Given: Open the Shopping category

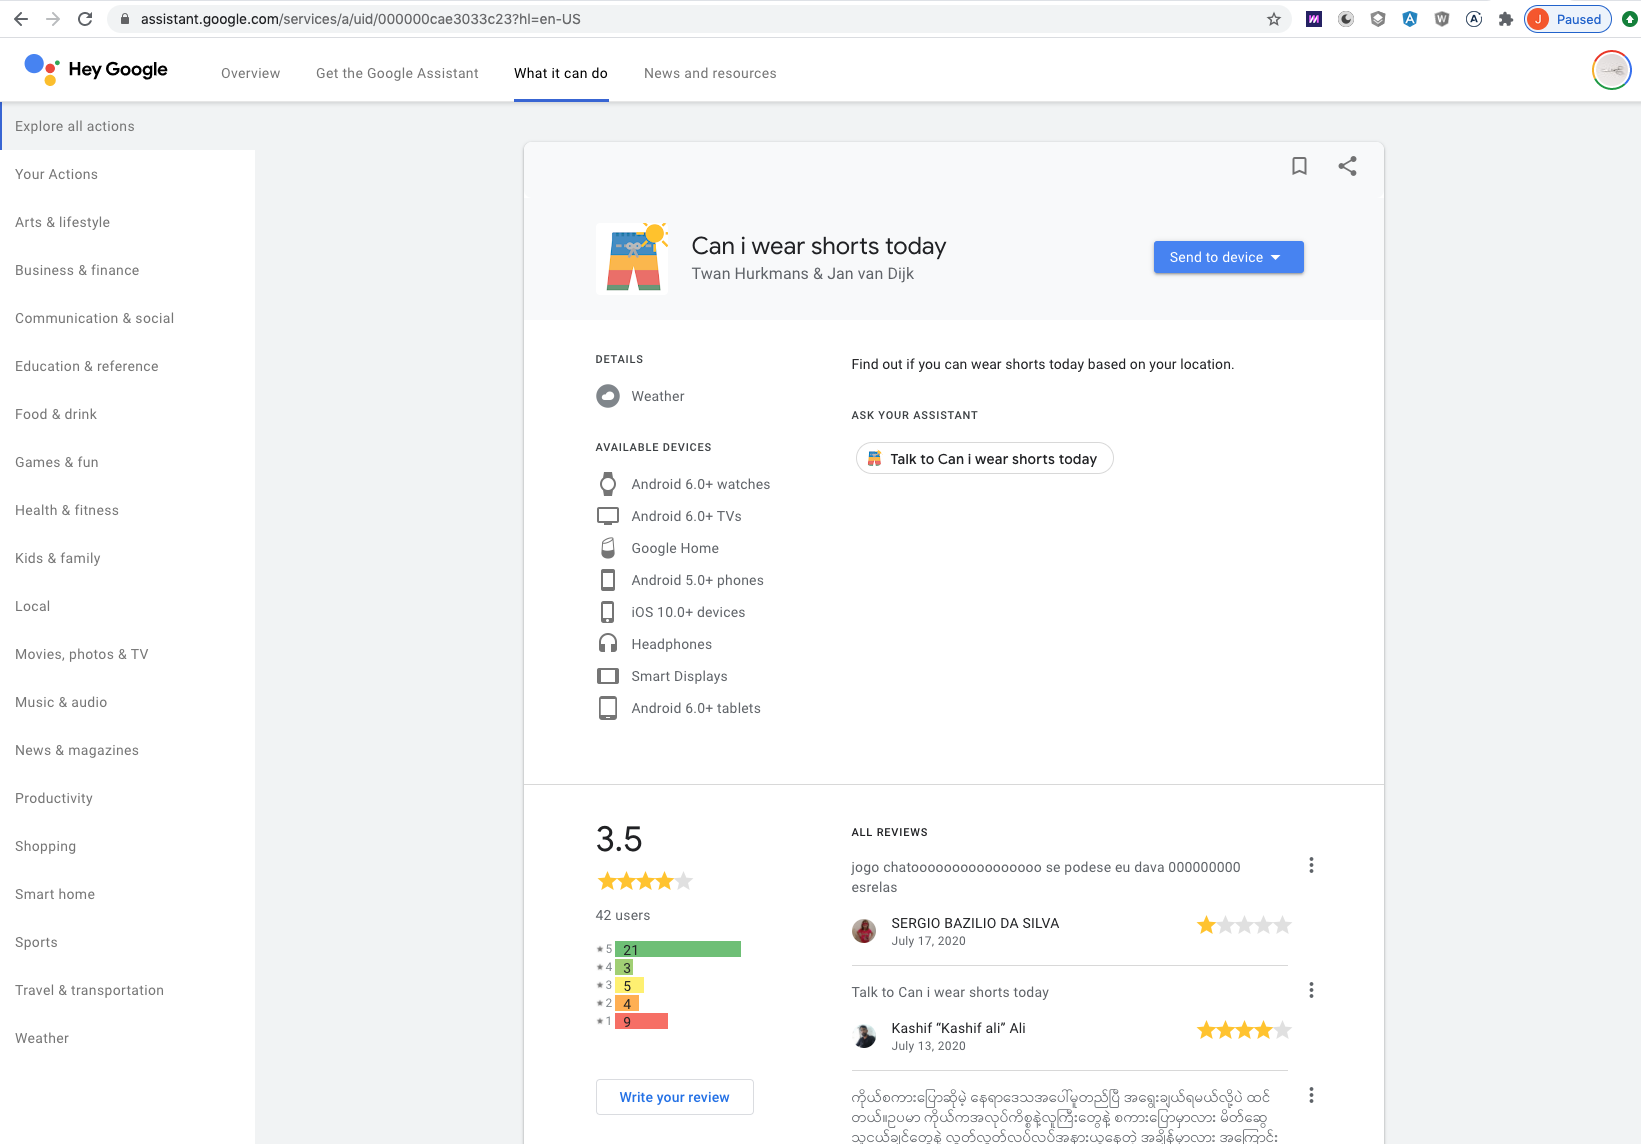Looking at the screenshot, I should click(x=128, y=846).
